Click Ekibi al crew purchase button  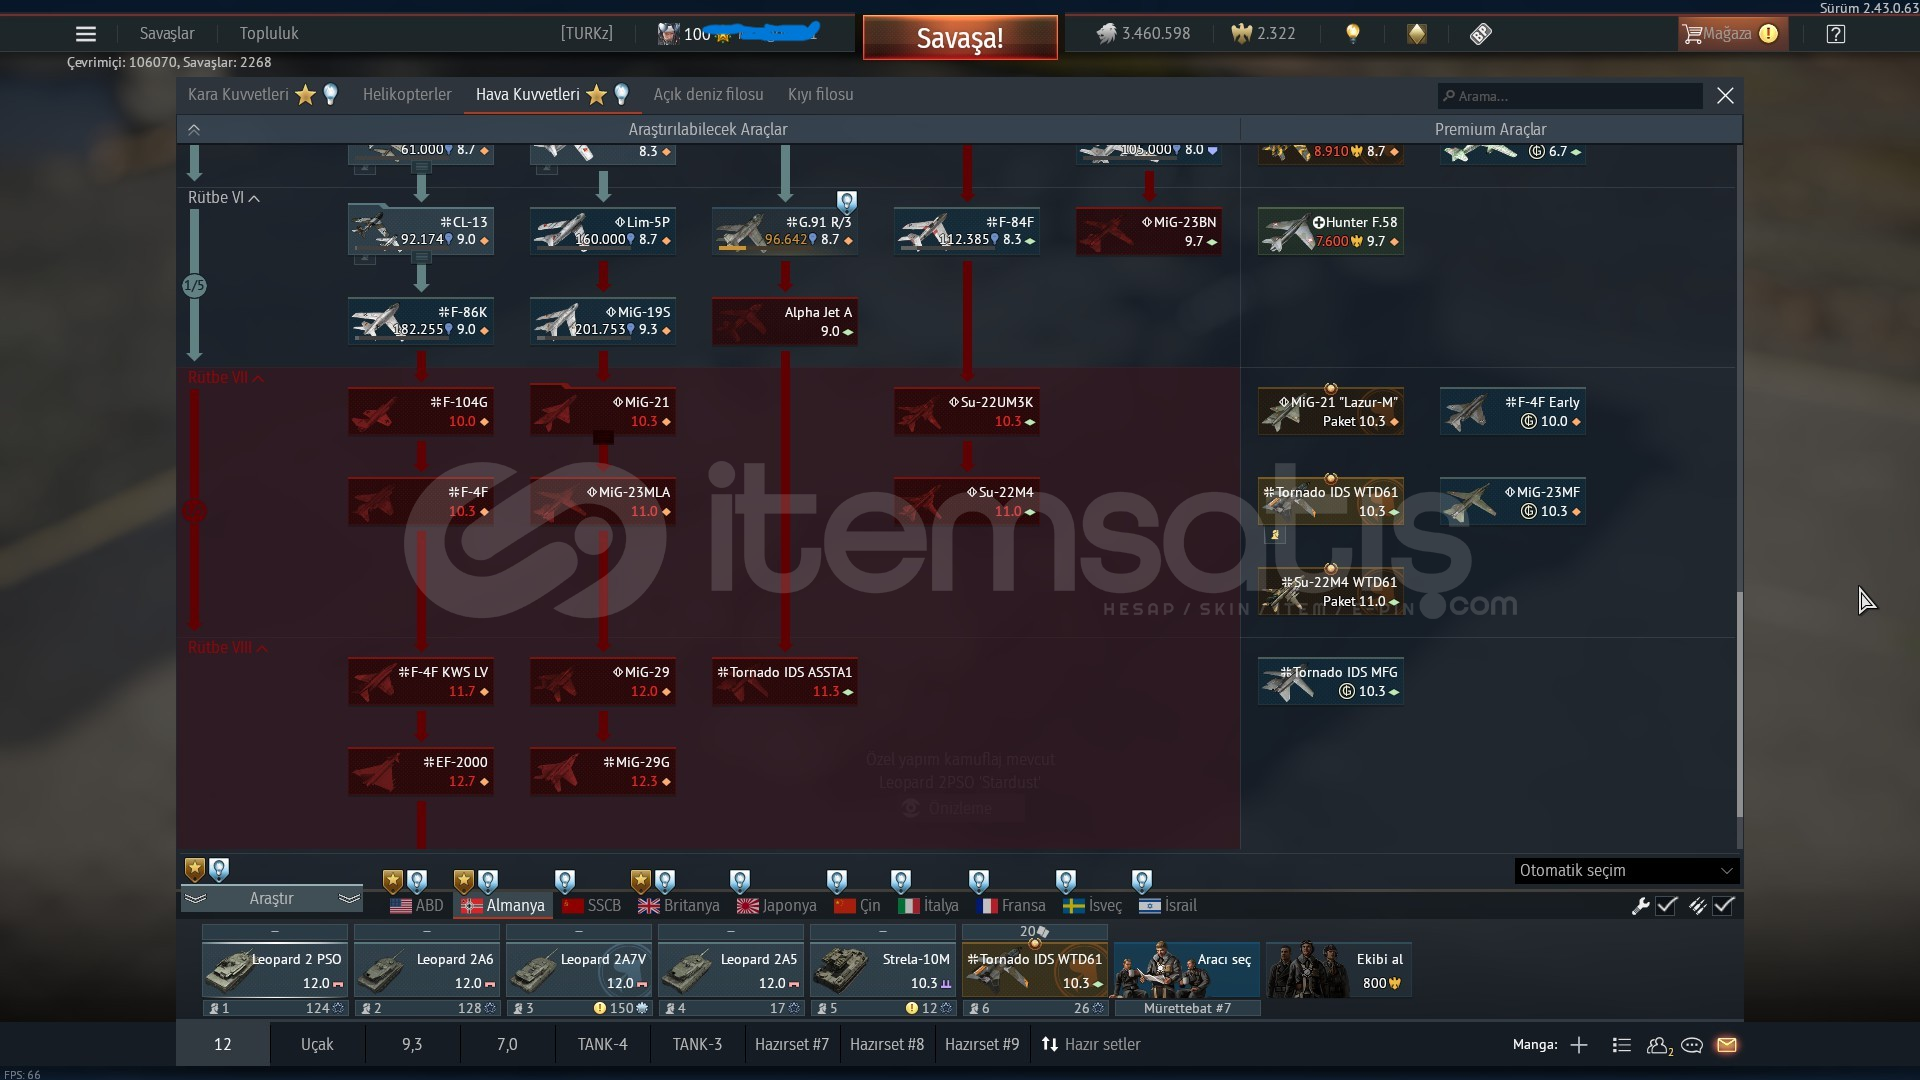coord(1339,970)
